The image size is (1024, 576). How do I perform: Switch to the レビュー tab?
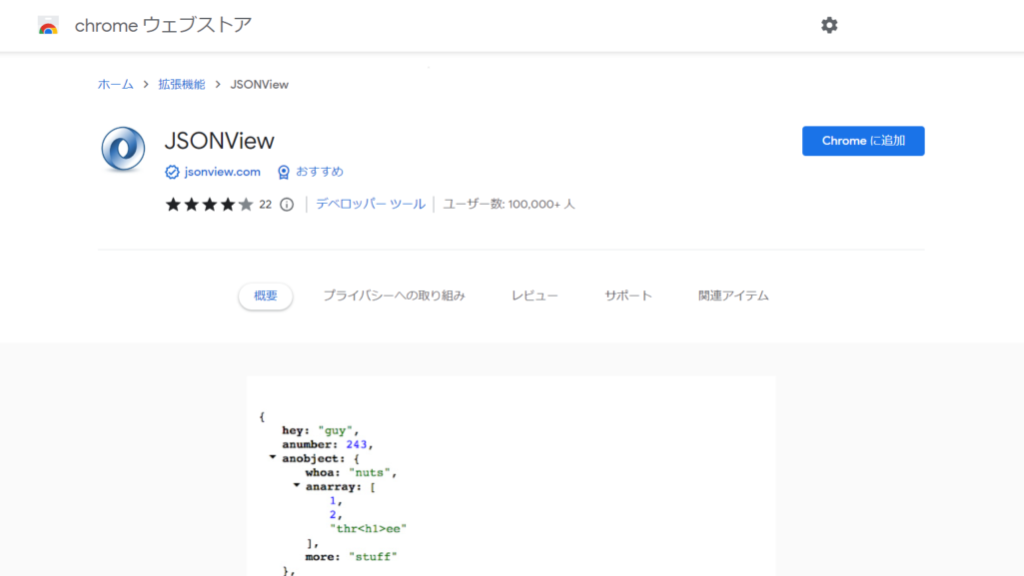coord(534,295)
